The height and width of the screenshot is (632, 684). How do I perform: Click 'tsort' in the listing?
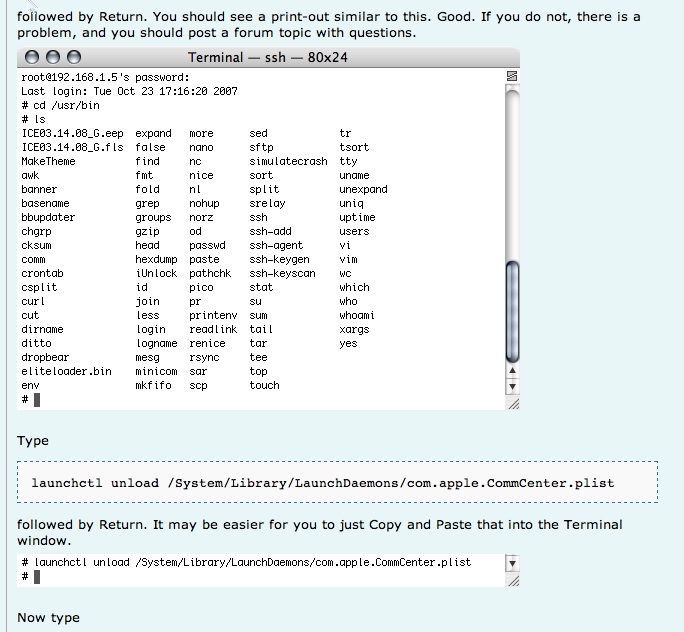coord(354,147)
